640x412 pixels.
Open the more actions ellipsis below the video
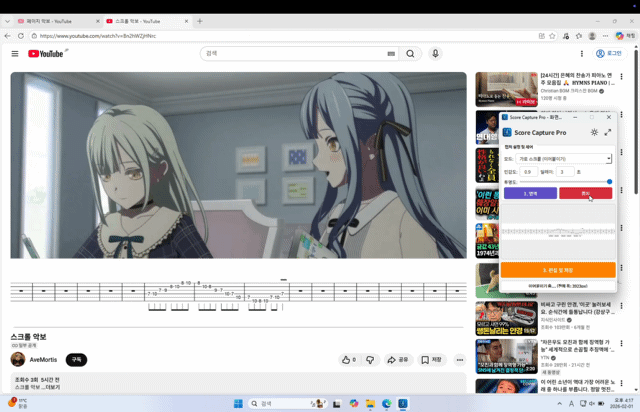[460, 359]
